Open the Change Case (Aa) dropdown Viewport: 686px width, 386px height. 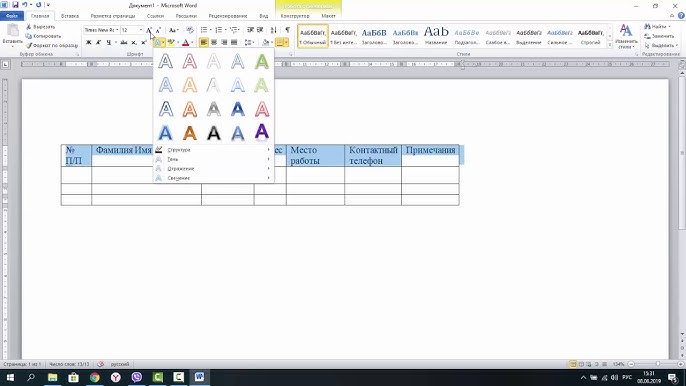coord(174,30)
